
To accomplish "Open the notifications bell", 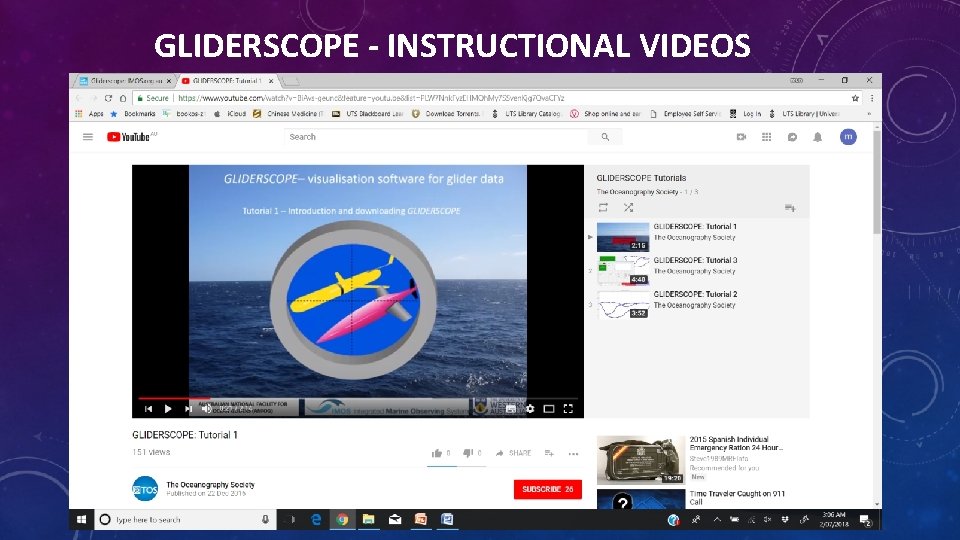I will tap(817, 137).
